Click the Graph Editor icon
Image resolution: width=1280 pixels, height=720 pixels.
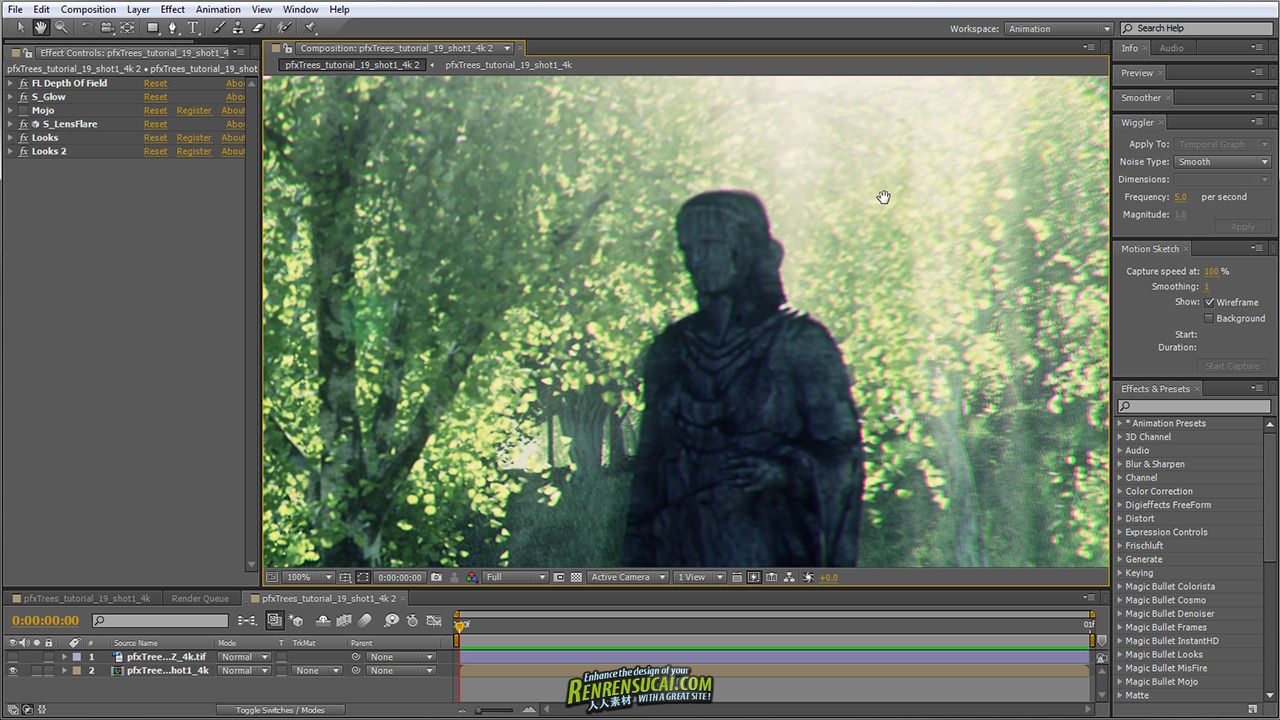pyautogui.click(x=434, y=621)
